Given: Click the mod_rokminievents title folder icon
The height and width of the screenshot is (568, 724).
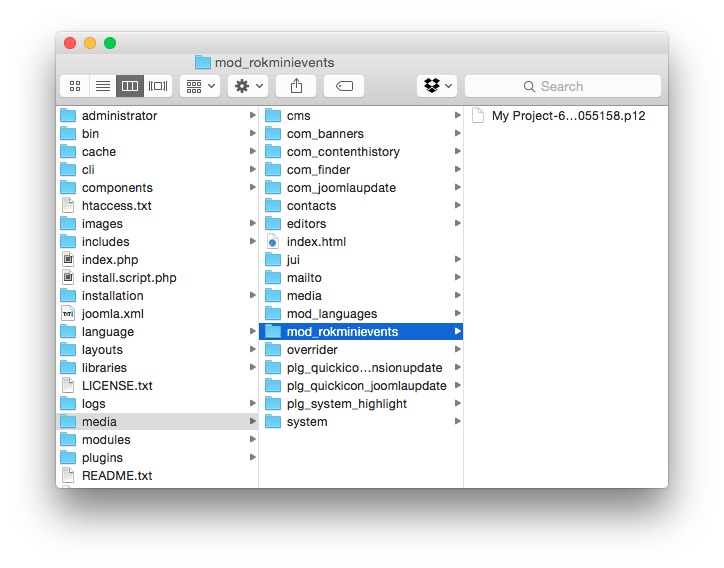Looking at the screenshot, I should click(x=203, y=62).
